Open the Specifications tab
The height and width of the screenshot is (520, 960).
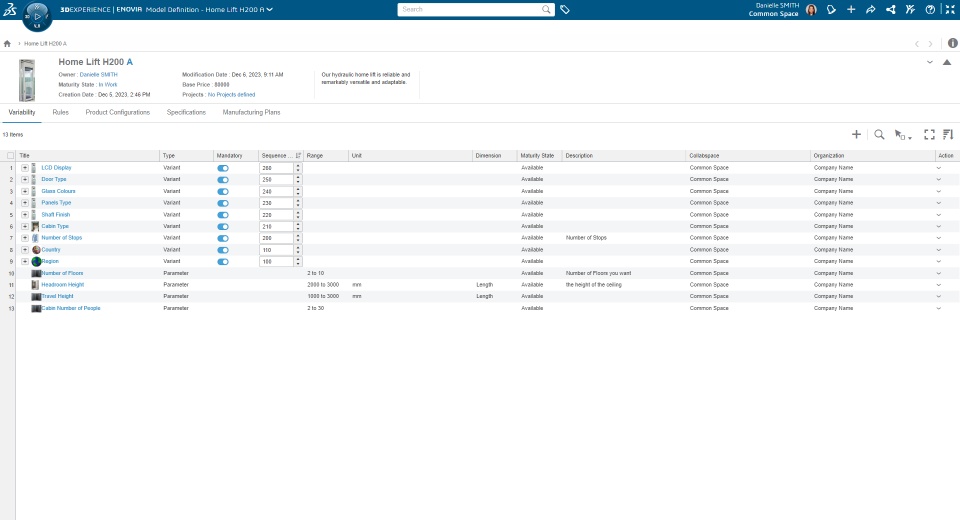186,113
